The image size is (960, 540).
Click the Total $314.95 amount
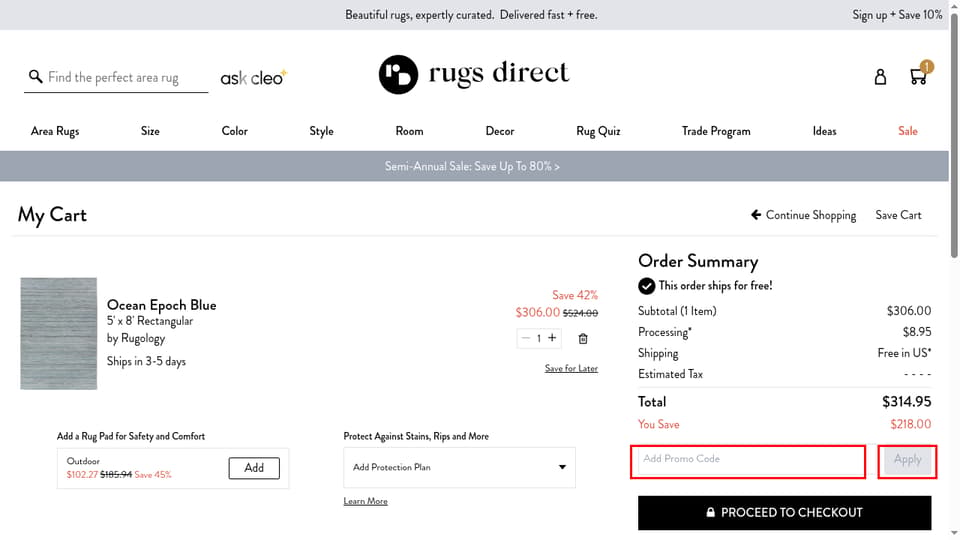click(x=906, y=402)
